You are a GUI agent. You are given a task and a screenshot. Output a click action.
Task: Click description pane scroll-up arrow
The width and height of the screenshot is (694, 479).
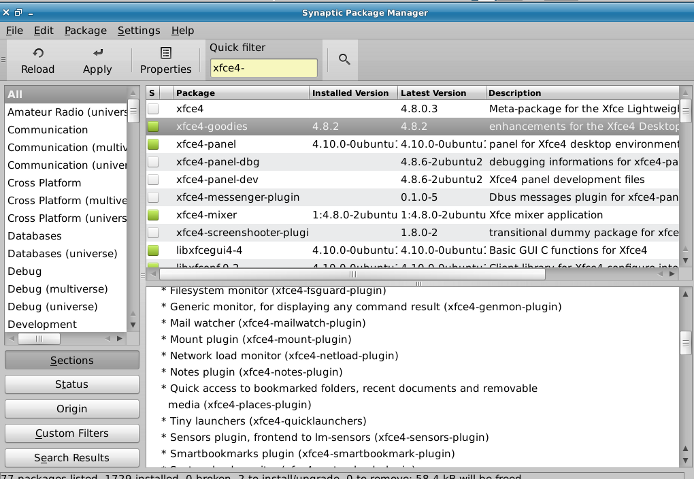tap(685, 294)
